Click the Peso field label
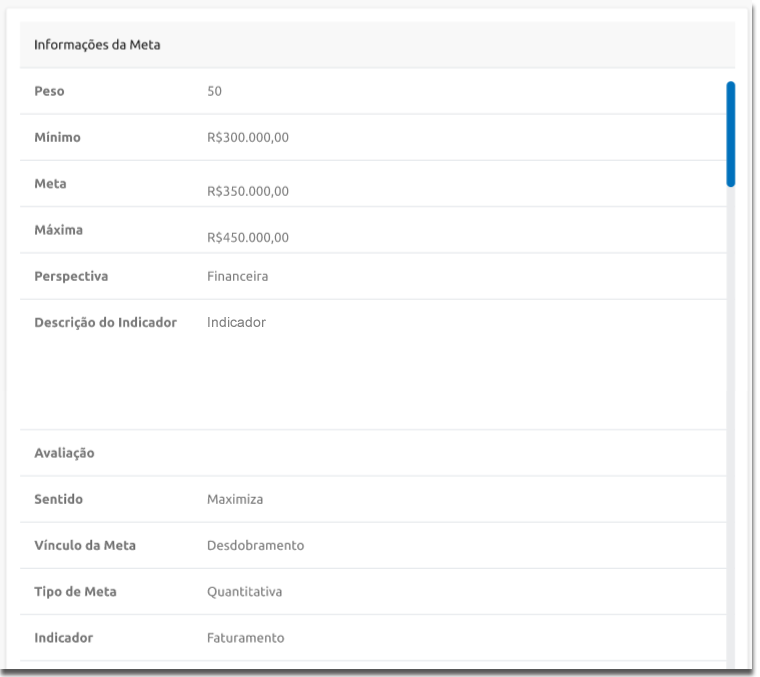This screenshot has width=760, height=677. pos(50,91)
